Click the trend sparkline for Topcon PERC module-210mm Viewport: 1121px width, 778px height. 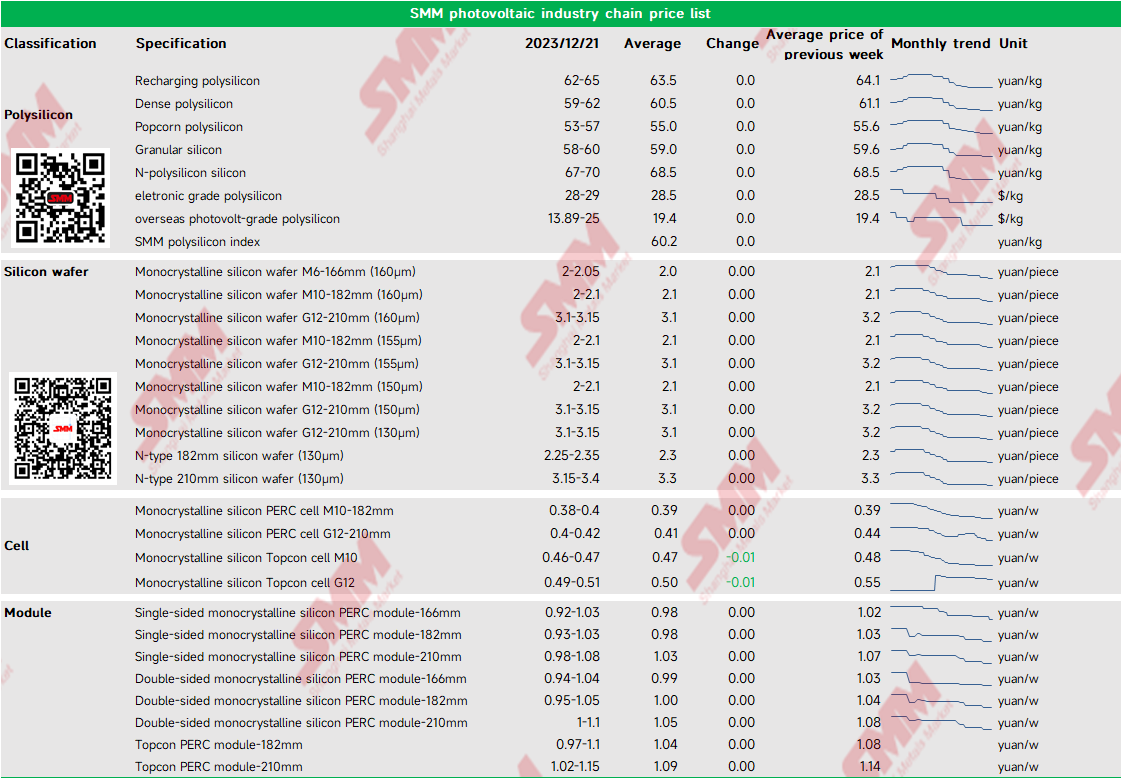[935, 767]
